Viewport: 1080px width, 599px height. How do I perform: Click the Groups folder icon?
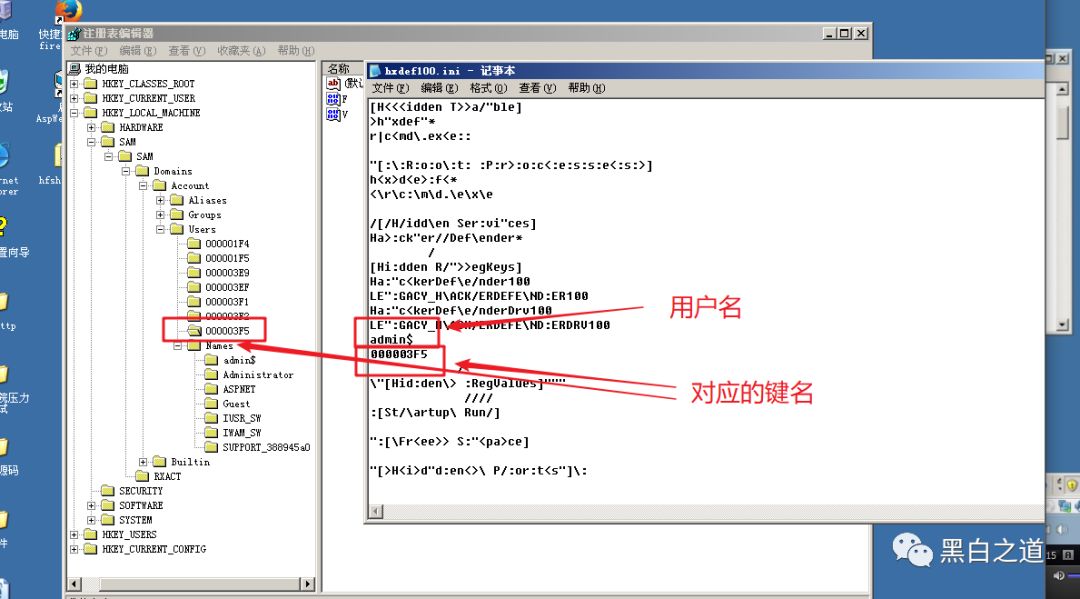pyautogui.click(x=177, y=215)
